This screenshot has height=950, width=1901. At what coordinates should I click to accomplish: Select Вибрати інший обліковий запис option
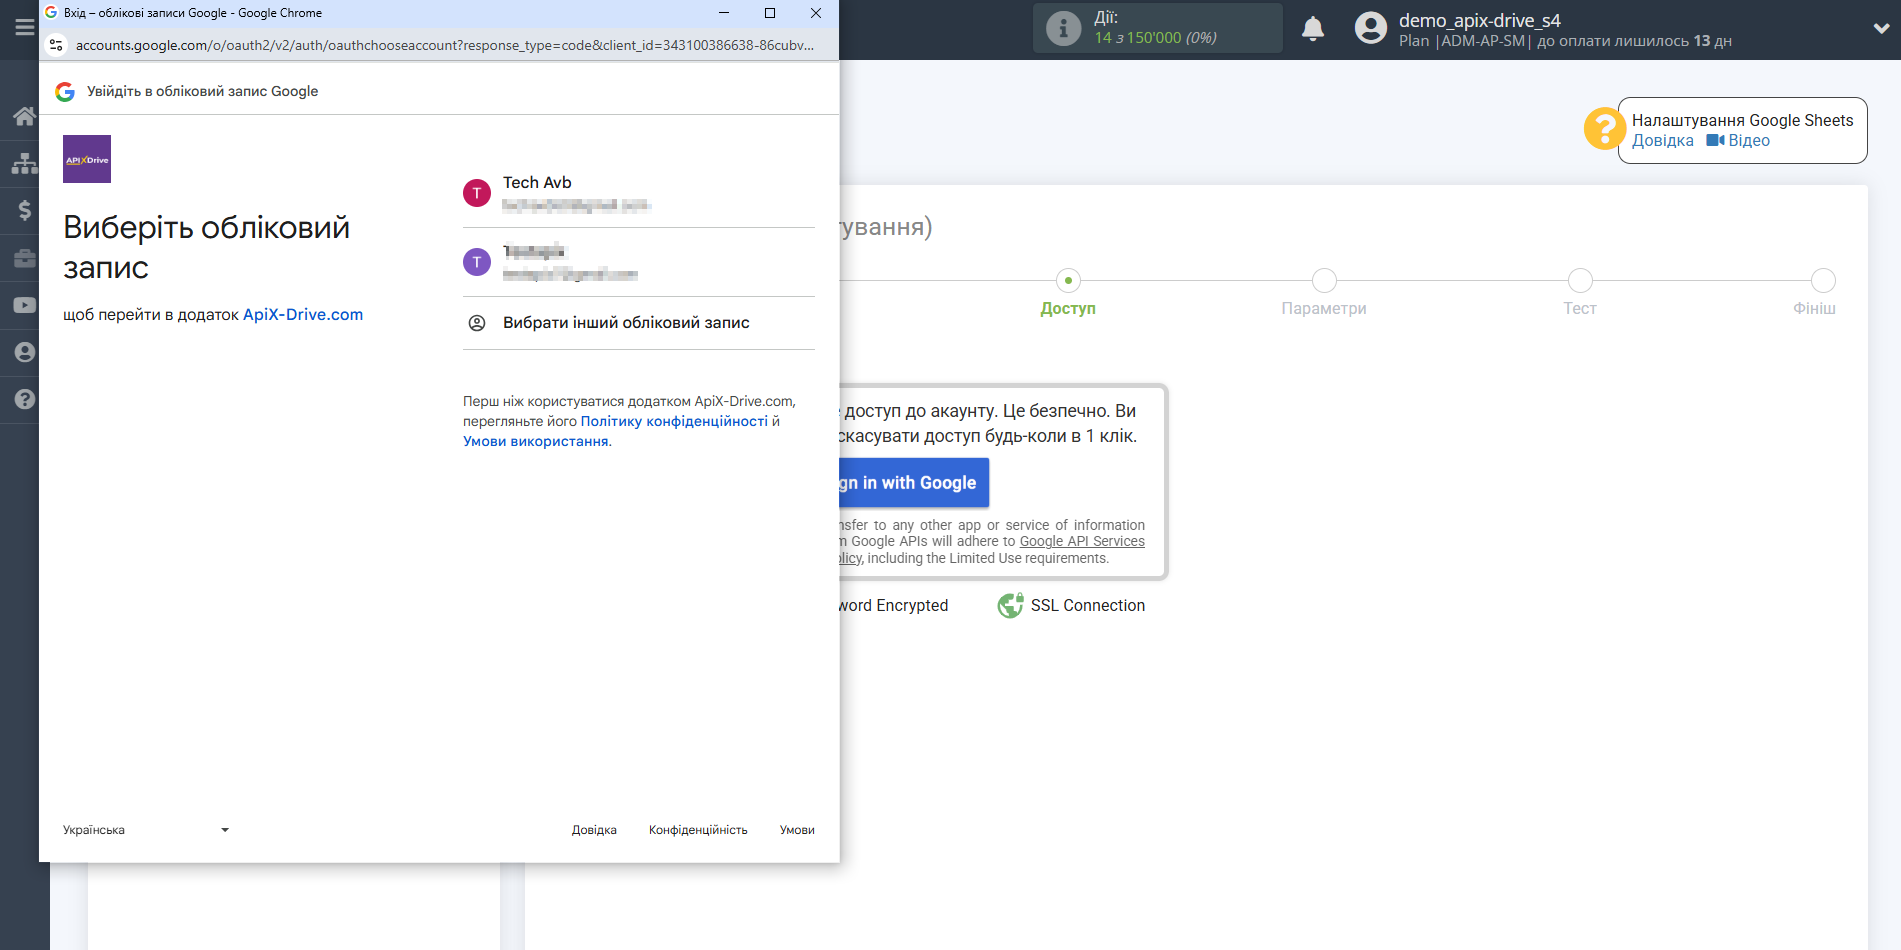click(639, 323)
